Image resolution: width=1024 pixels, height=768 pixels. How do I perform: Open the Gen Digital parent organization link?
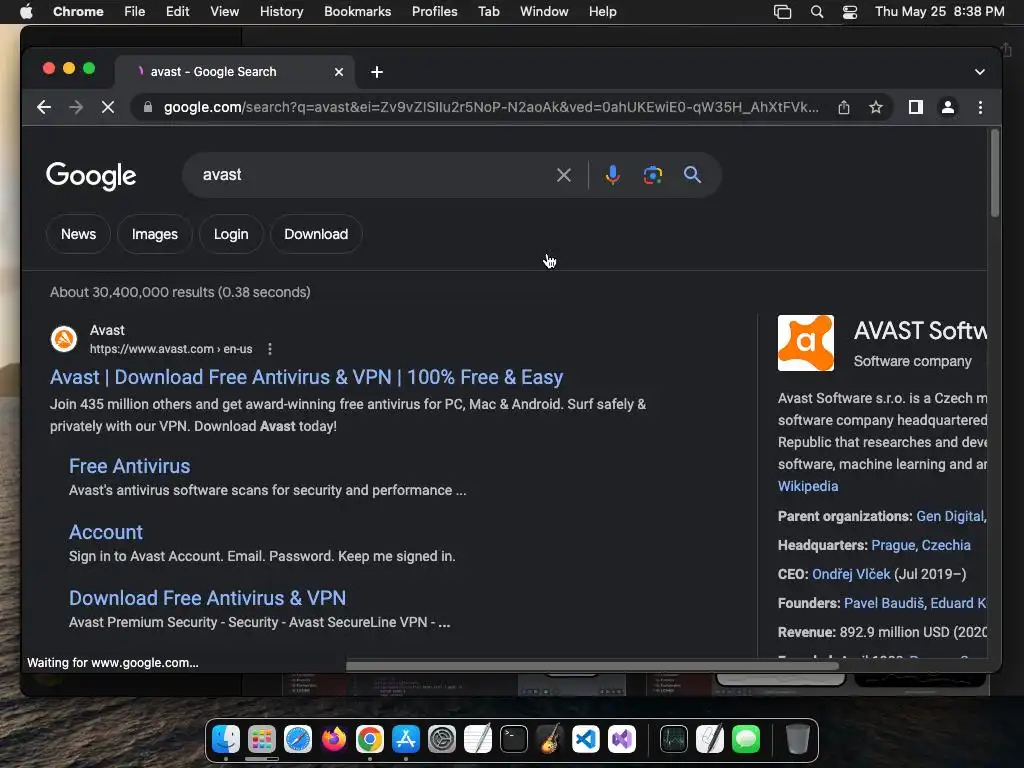pyautogui.click(x=950, y=516)
